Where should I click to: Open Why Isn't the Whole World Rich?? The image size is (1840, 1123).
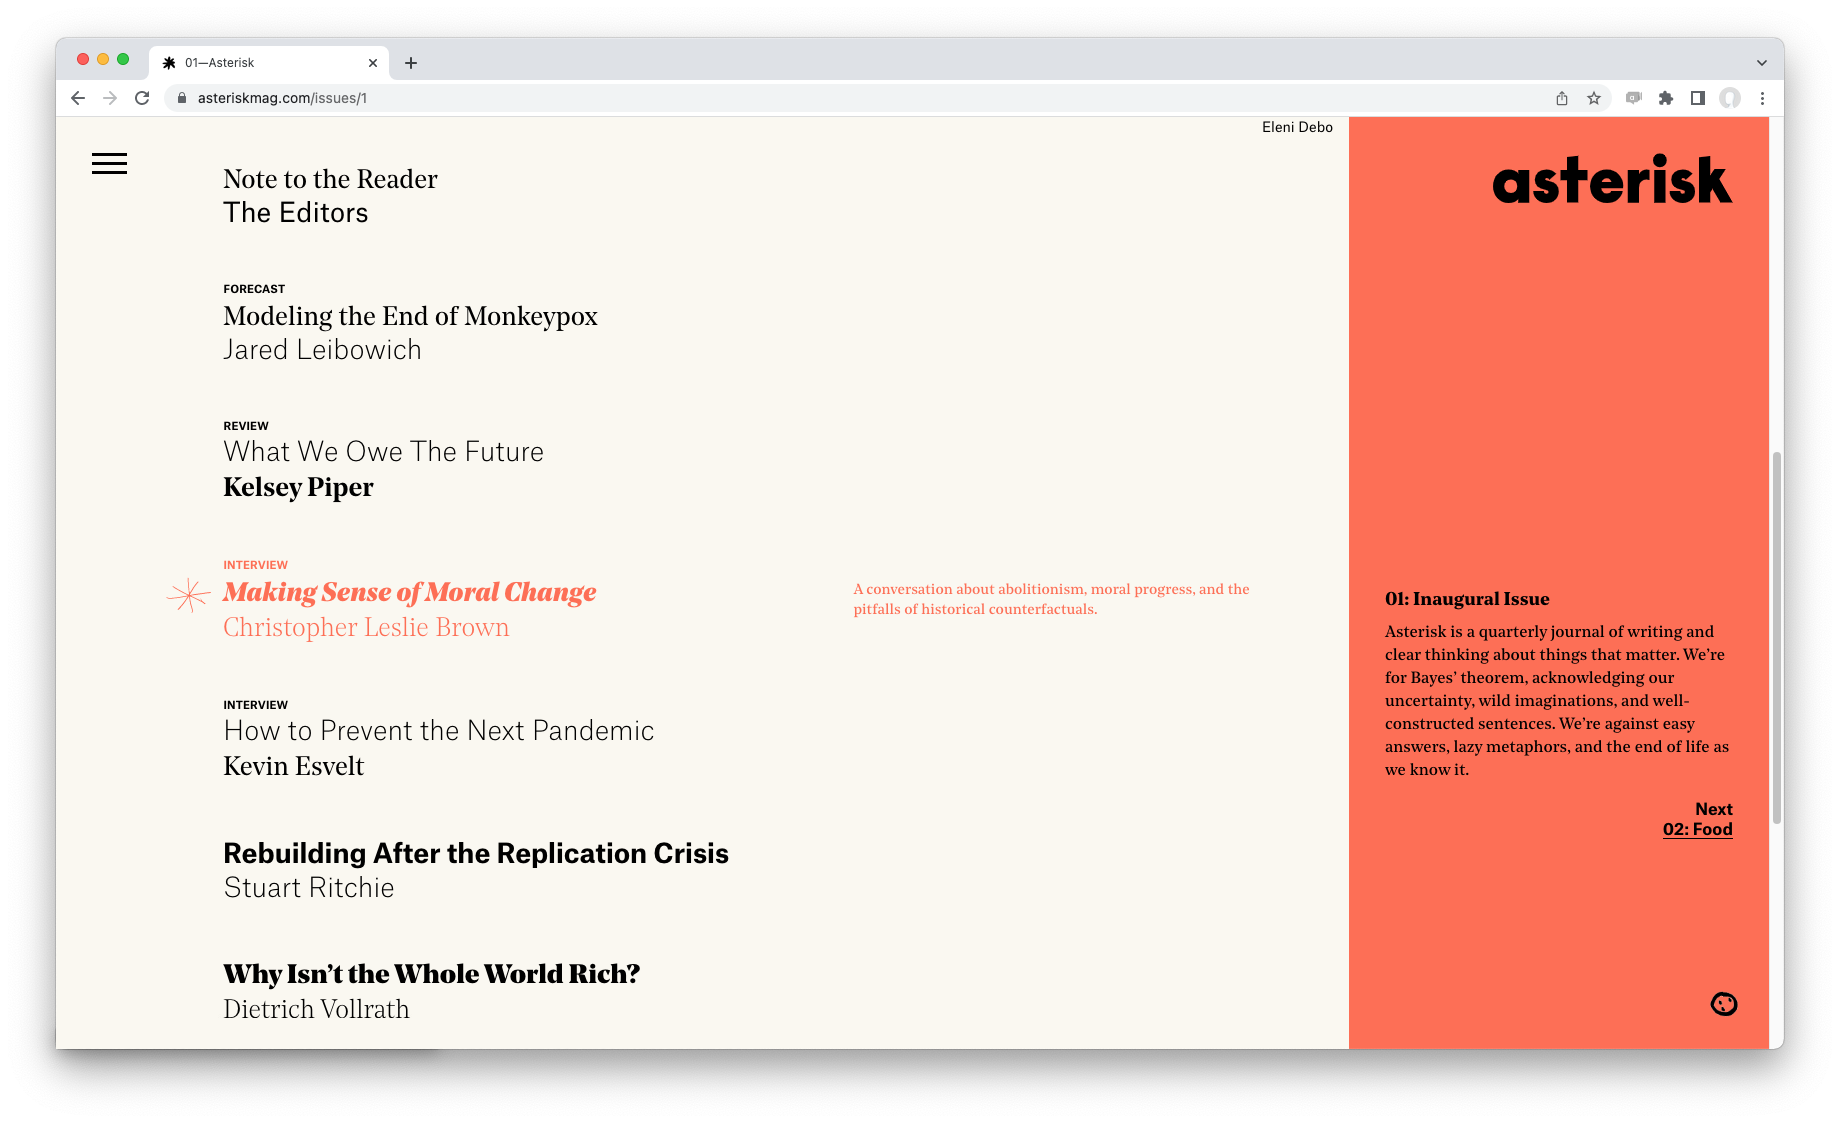click(431, 974)
